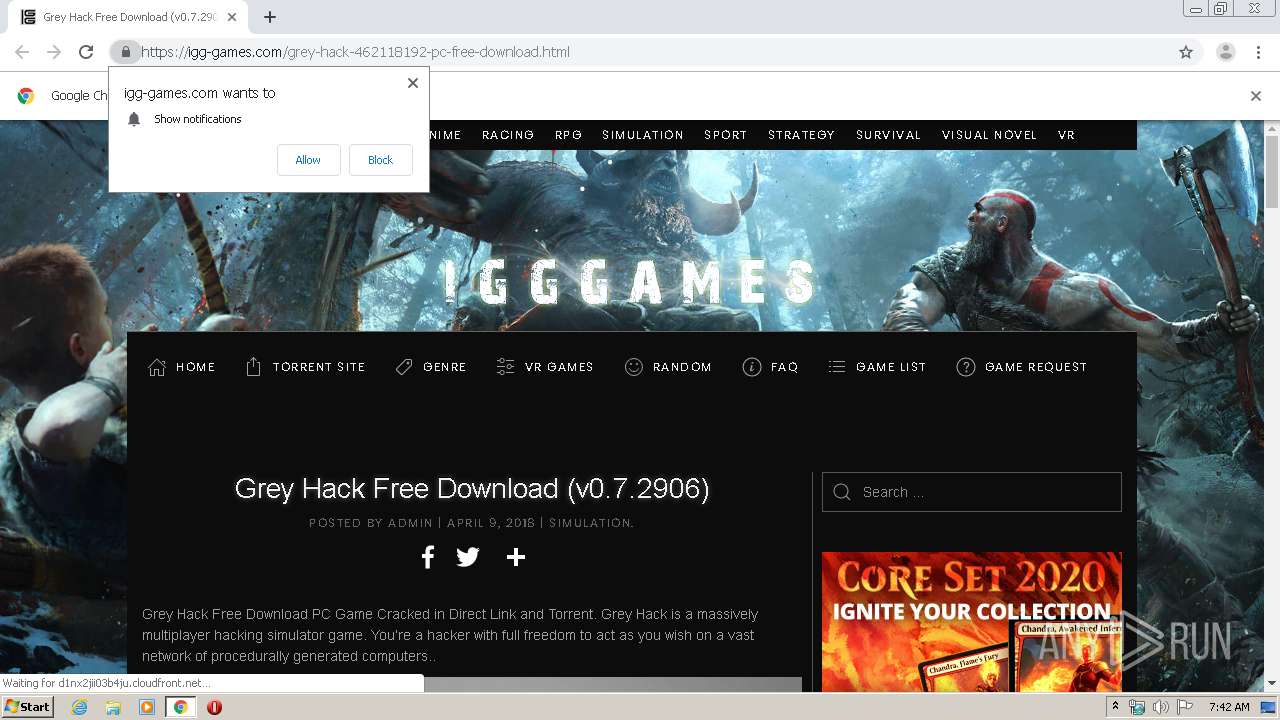Click the browser forward arrow
Image resolution: width=1280 pixels, height=720 pixels.
[x=54, y=52]
